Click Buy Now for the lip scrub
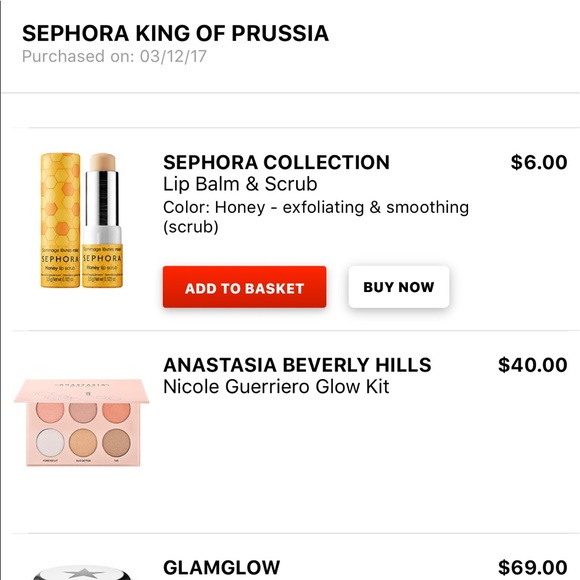 coord(399,287)
